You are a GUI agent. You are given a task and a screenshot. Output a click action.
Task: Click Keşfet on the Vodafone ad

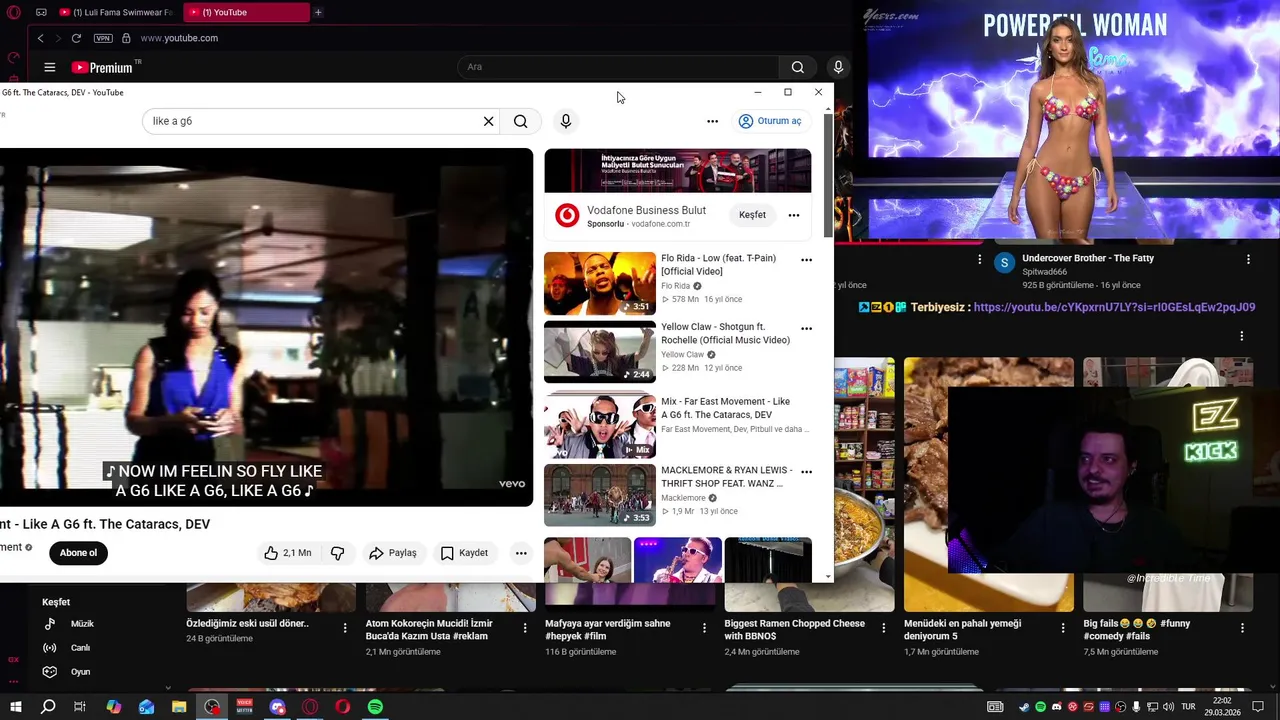pos(752,215)
